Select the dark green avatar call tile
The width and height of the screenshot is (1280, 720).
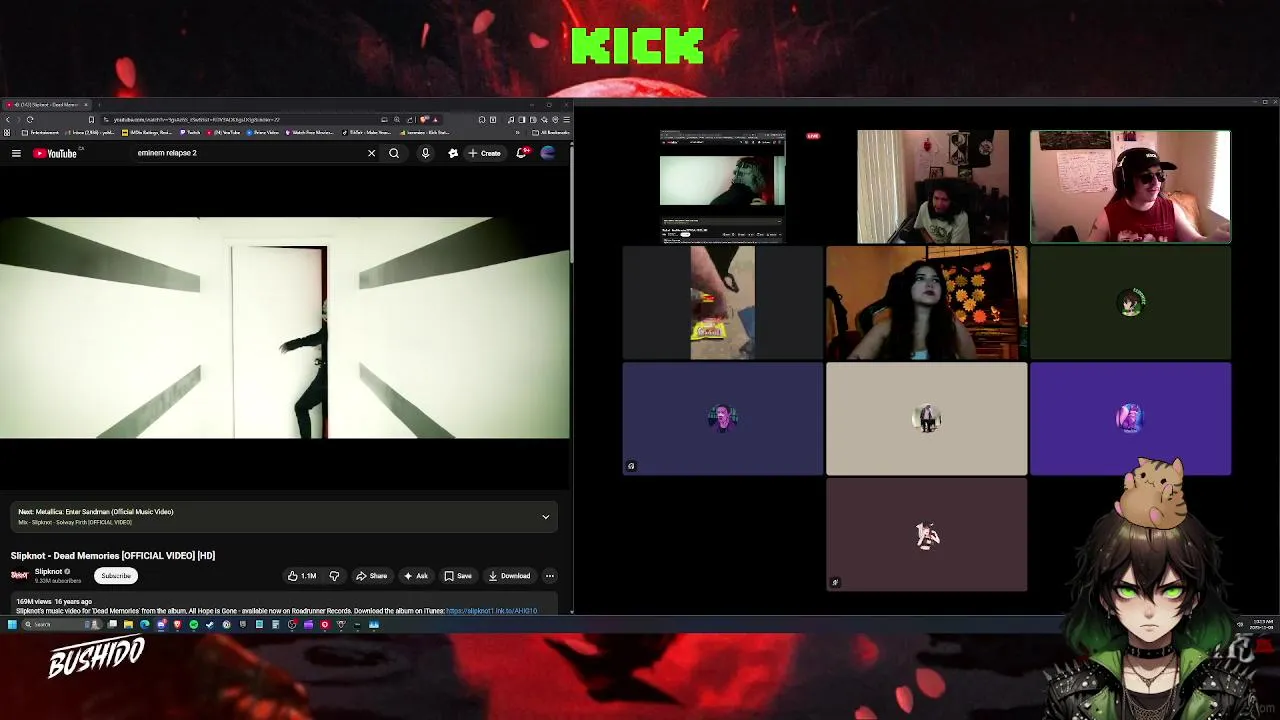click(x=1130, y=303)
